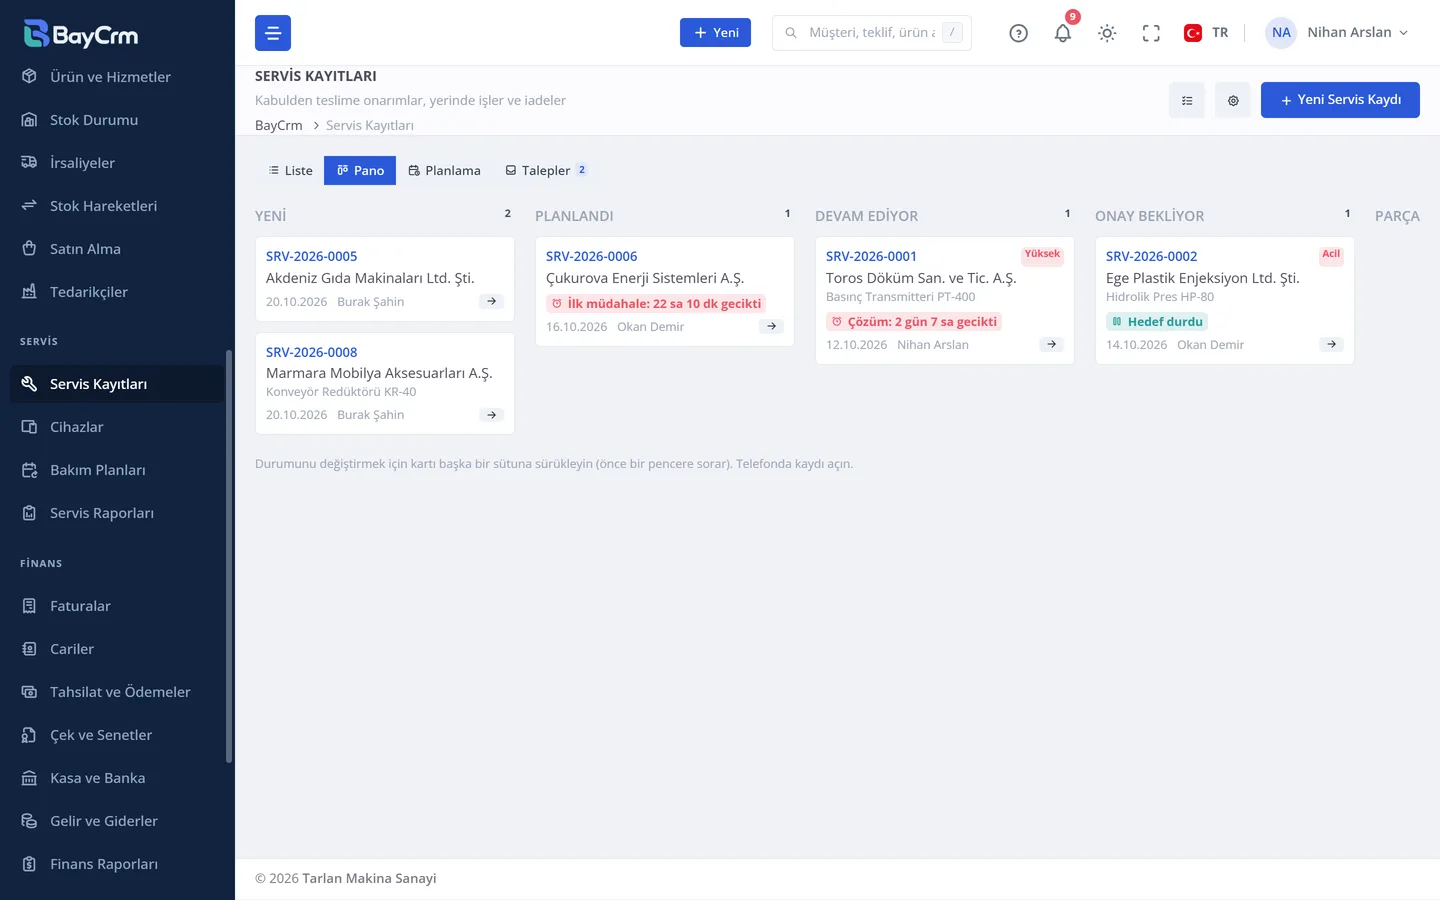The width and height of the screenshot is (1440, 900).
Task: Click the list options icon in page header
Action: pos(1187,100)
